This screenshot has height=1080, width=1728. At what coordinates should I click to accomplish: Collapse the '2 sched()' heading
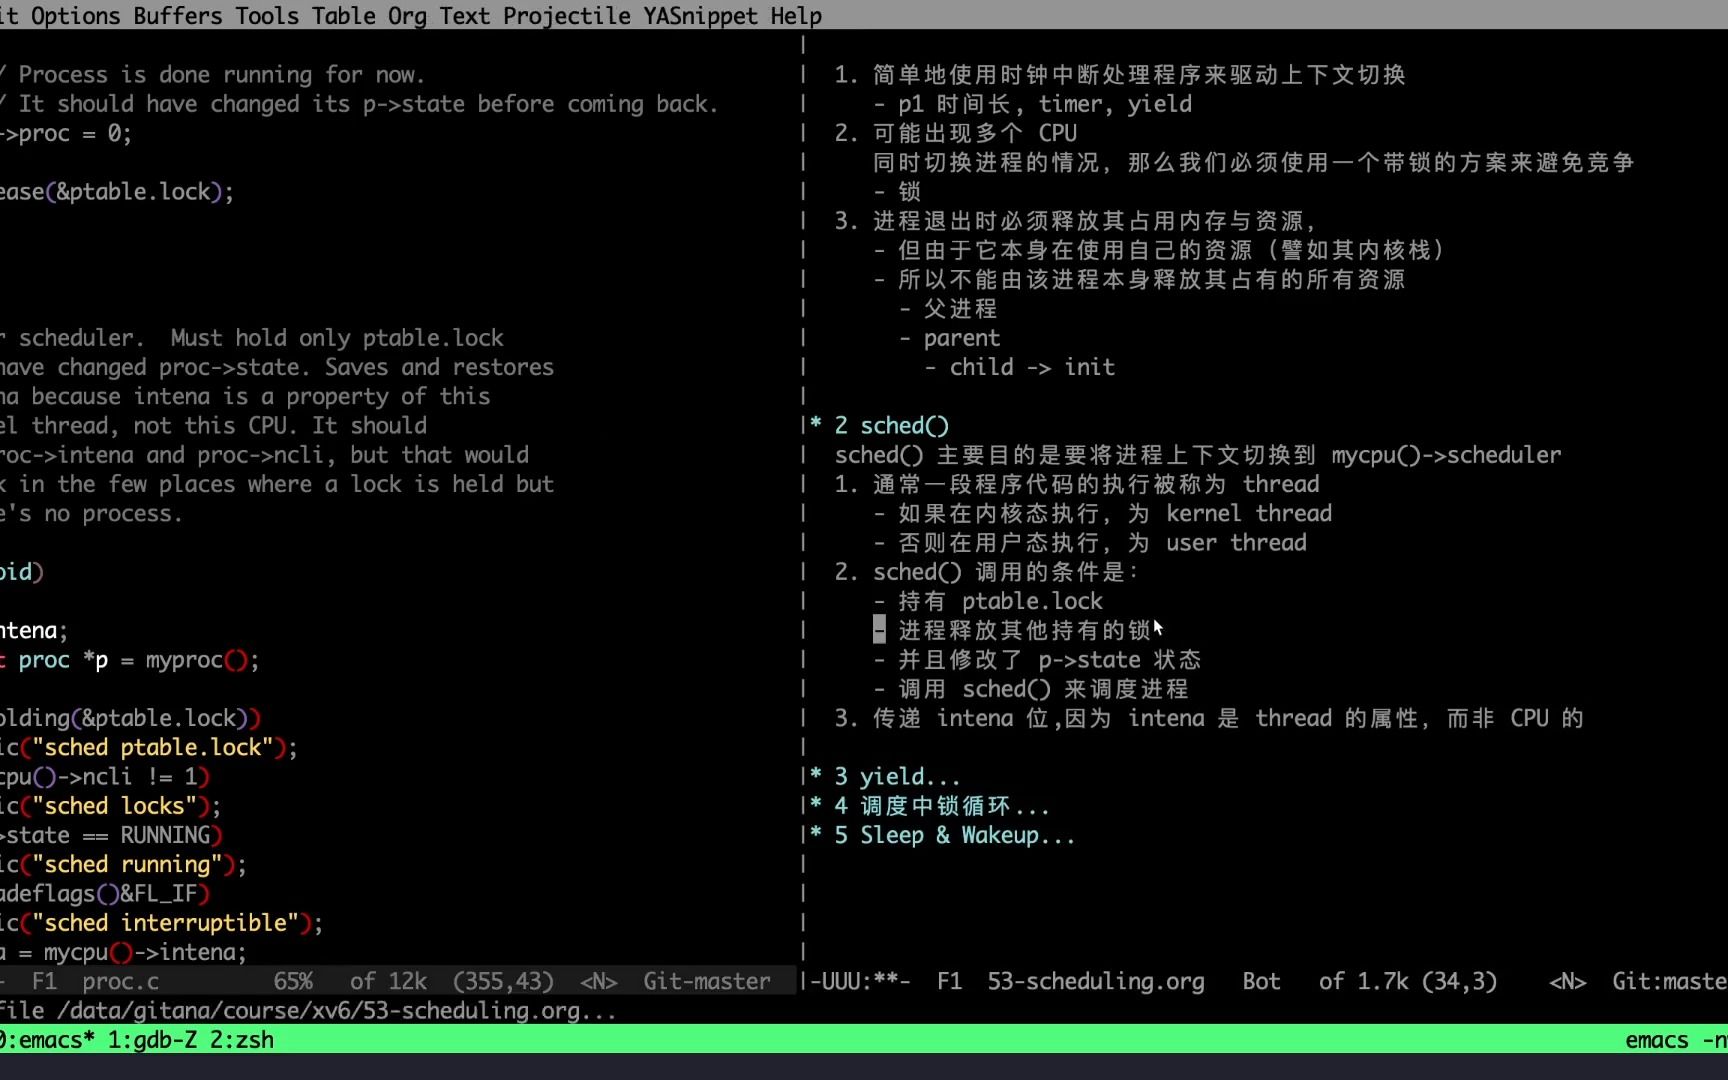(x=891, y=426)
